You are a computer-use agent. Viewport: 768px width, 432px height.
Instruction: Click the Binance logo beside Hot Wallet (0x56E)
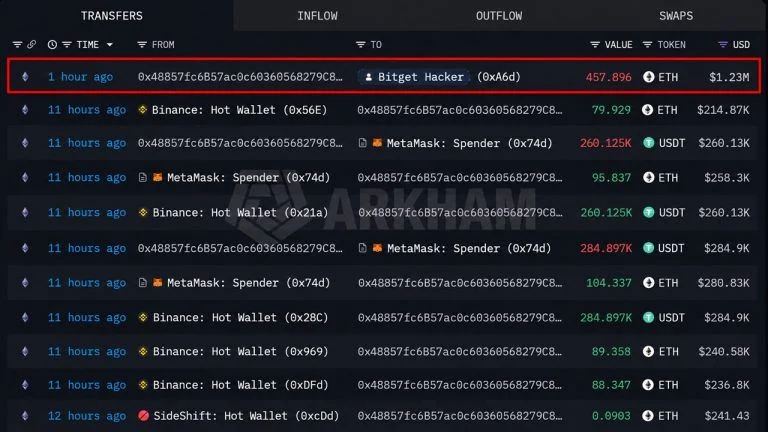[143, 110]
